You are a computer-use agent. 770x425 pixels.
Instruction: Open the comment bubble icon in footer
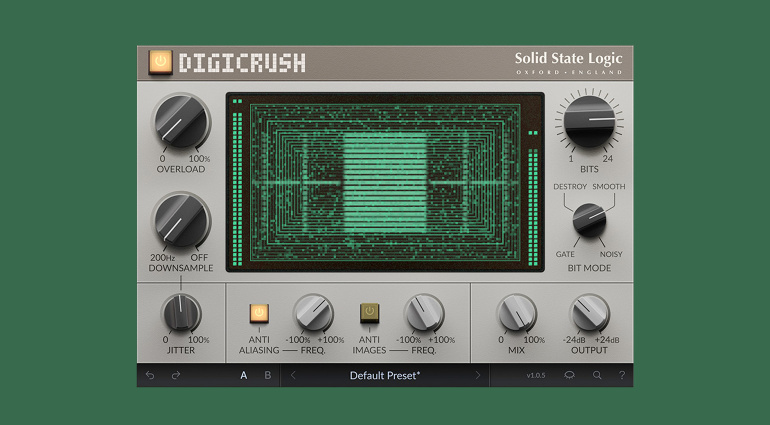pyautogui.click(x=570, y=376)
